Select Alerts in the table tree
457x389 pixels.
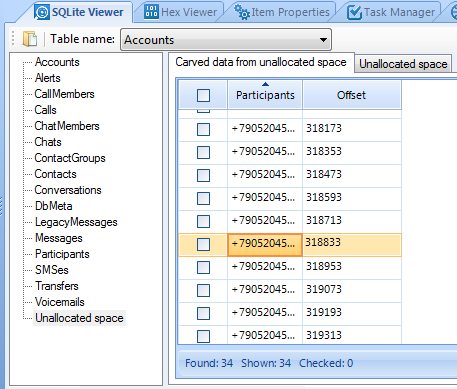(48, 78)
